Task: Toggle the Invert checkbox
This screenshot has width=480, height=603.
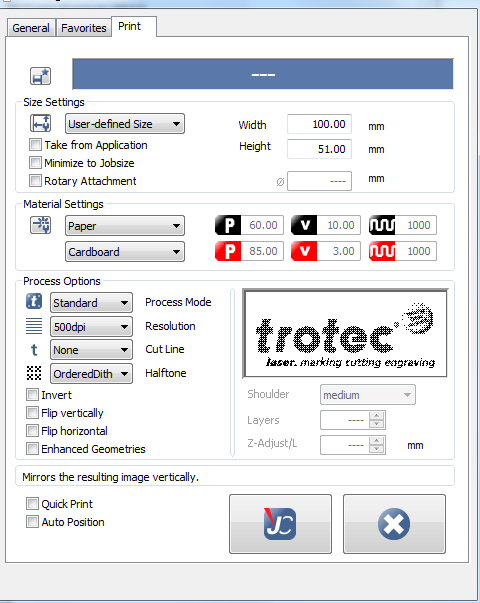Action: click(x=32, y=395)
